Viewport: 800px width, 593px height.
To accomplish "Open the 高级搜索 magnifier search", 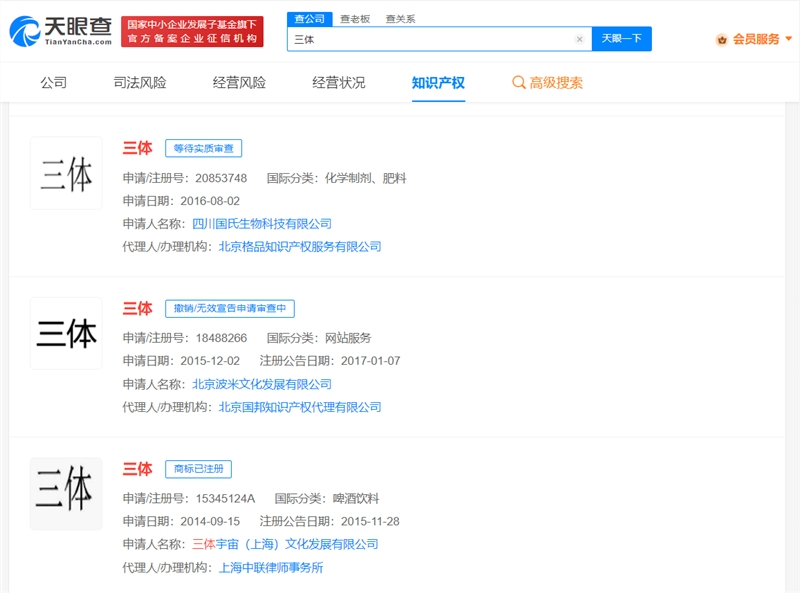I will (x=547, y=83).
